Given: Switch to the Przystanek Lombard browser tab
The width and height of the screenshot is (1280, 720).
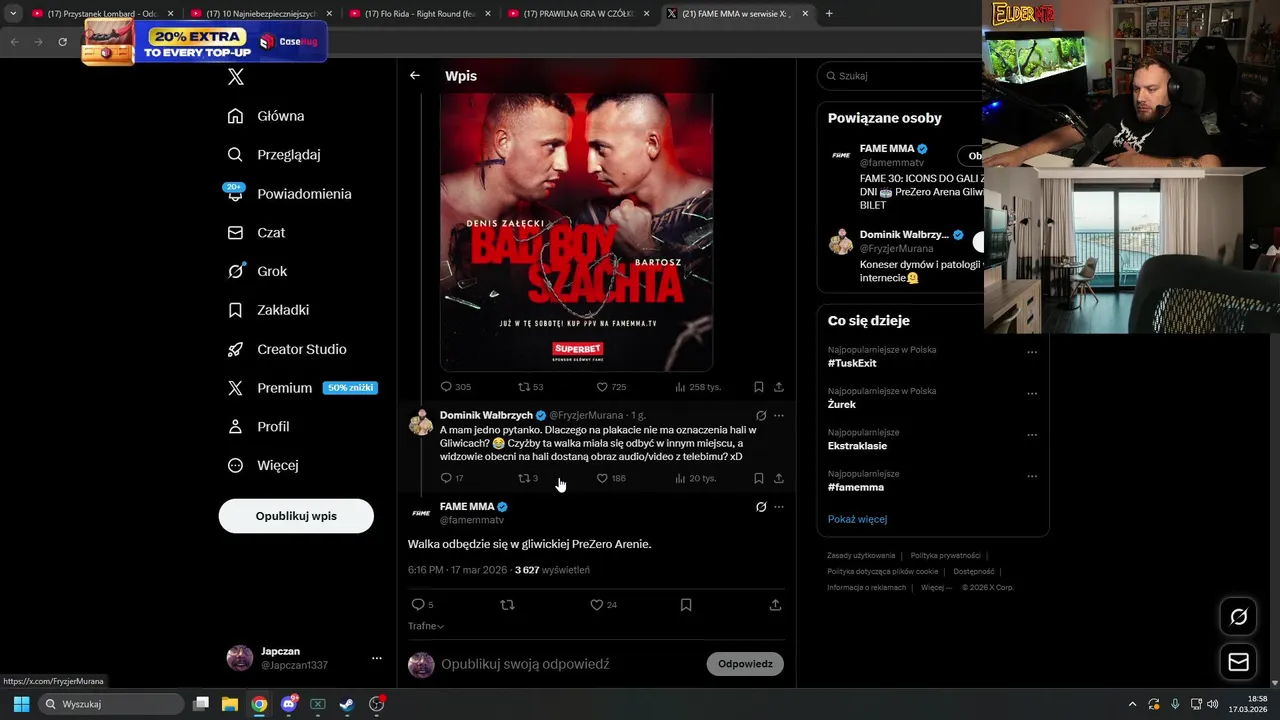Looking at the screenshot, I should tap(103, 14).
